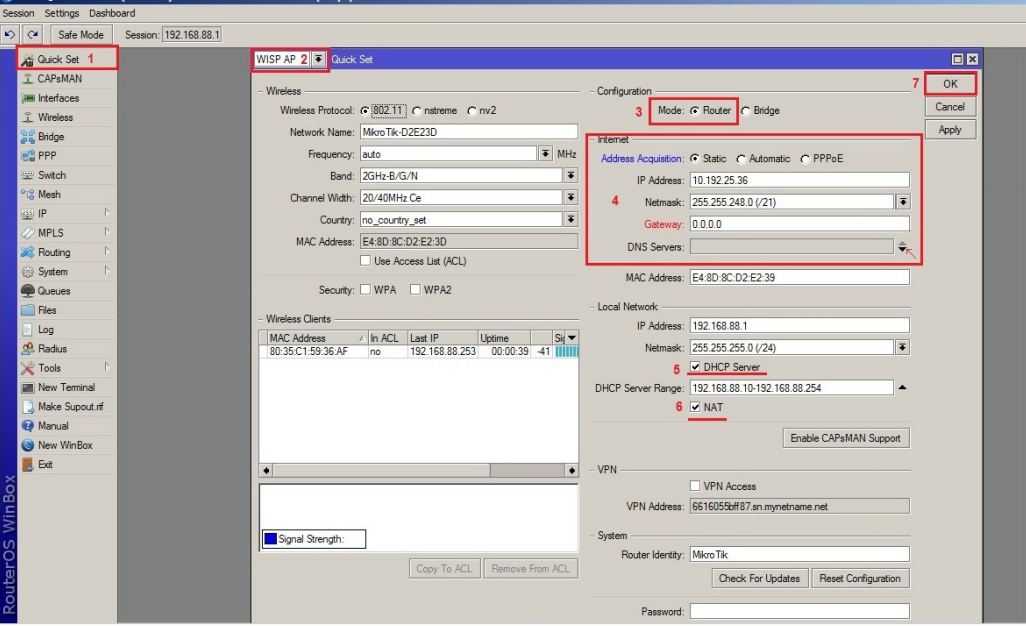Open Local Network Netmask dropdown

click(902, 347)
